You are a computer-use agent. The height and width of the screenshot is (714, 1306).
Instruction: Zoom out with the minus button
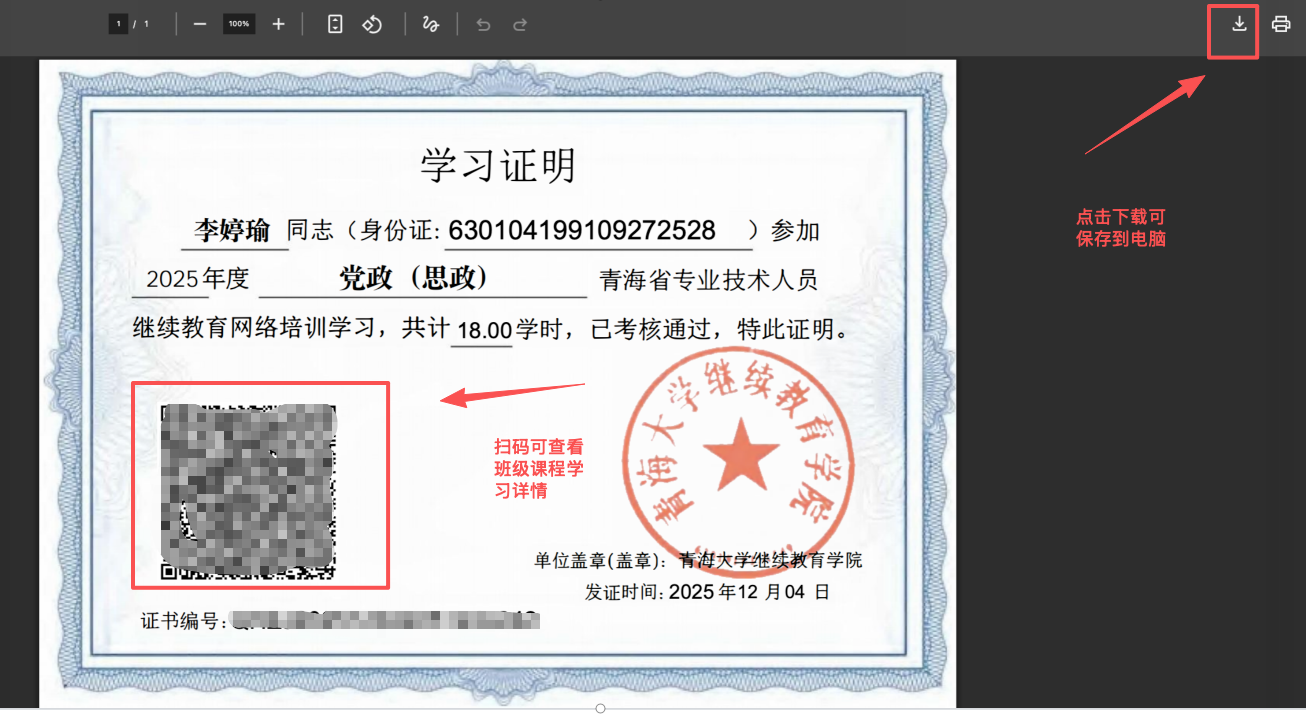coord(200,24)
